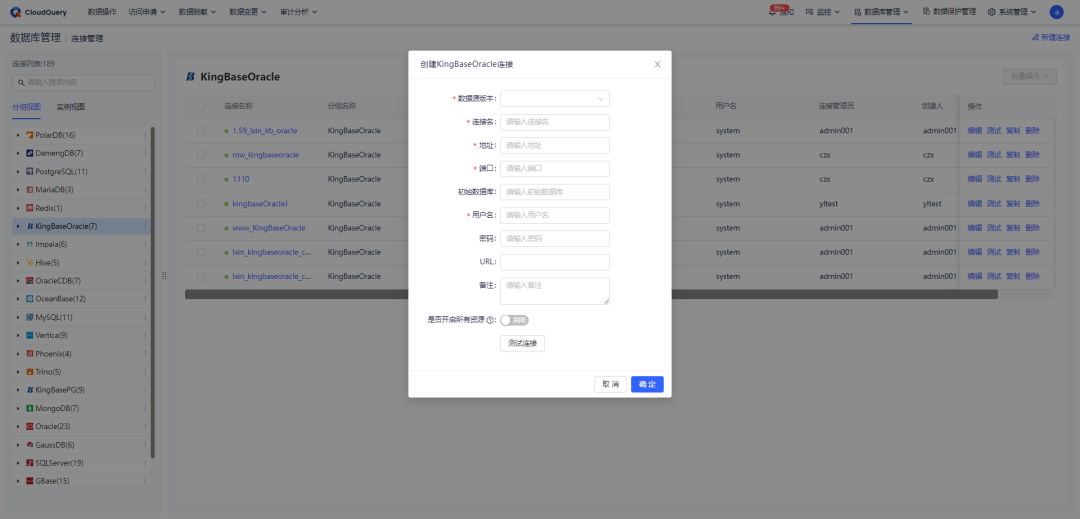Expand the Oracle(23) tree node
The width and height of the screenshot is (1080, 519).
pyautogui.click(x=19, y=427)
